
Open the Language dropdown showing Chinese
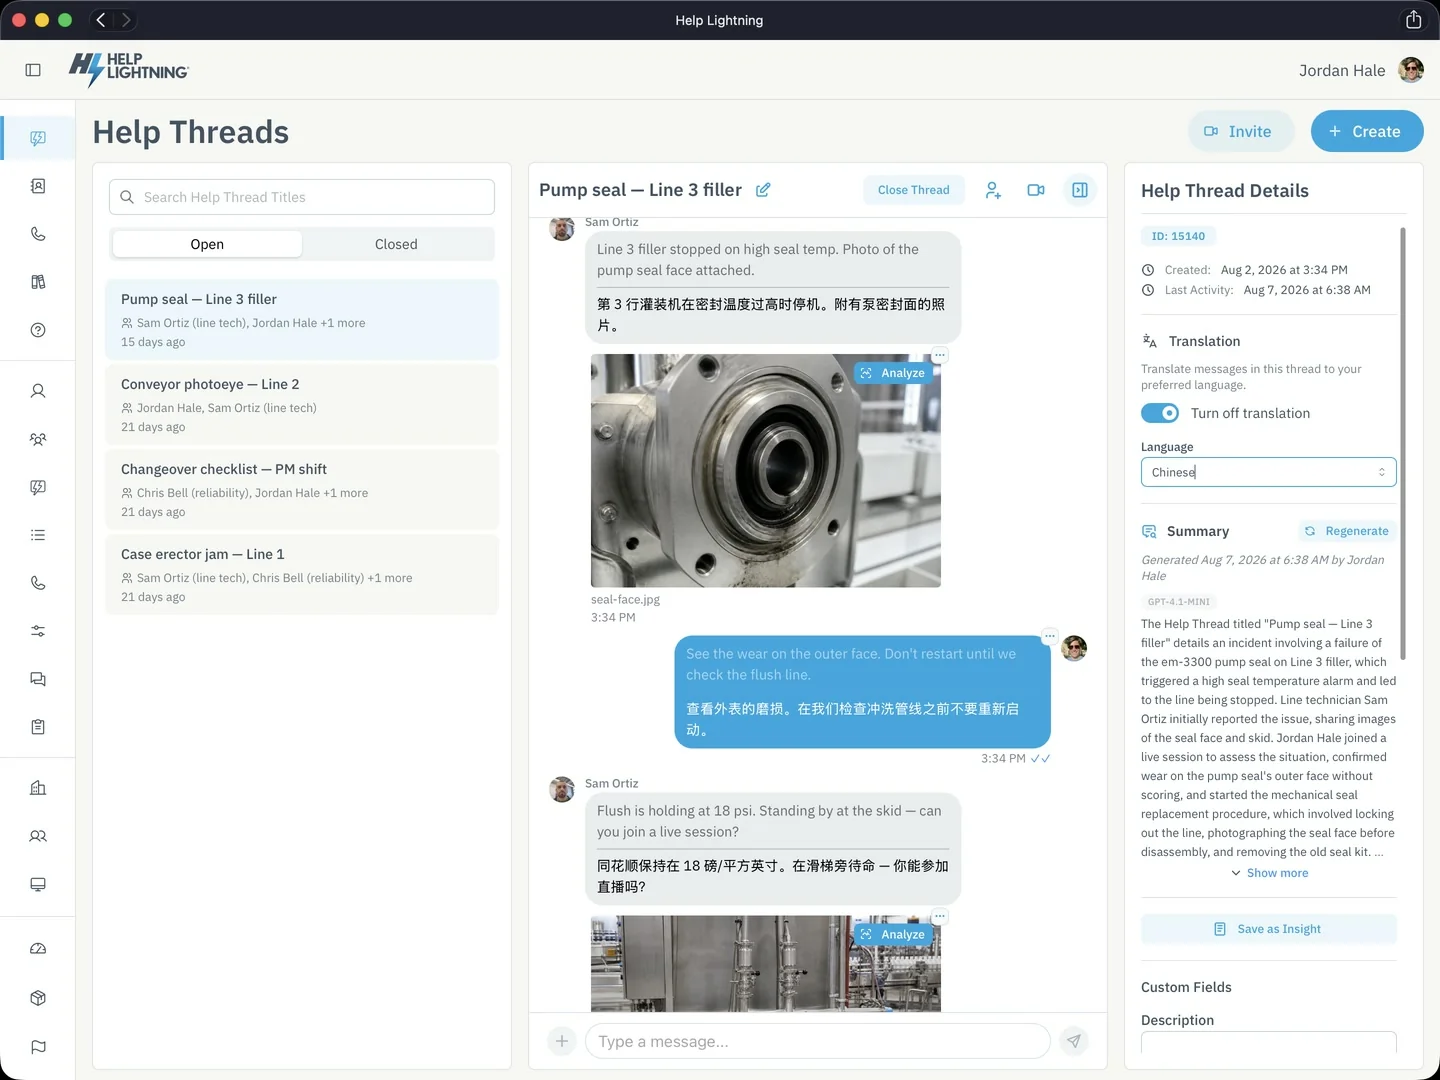pyautogui.click(x=1268, y=472)
